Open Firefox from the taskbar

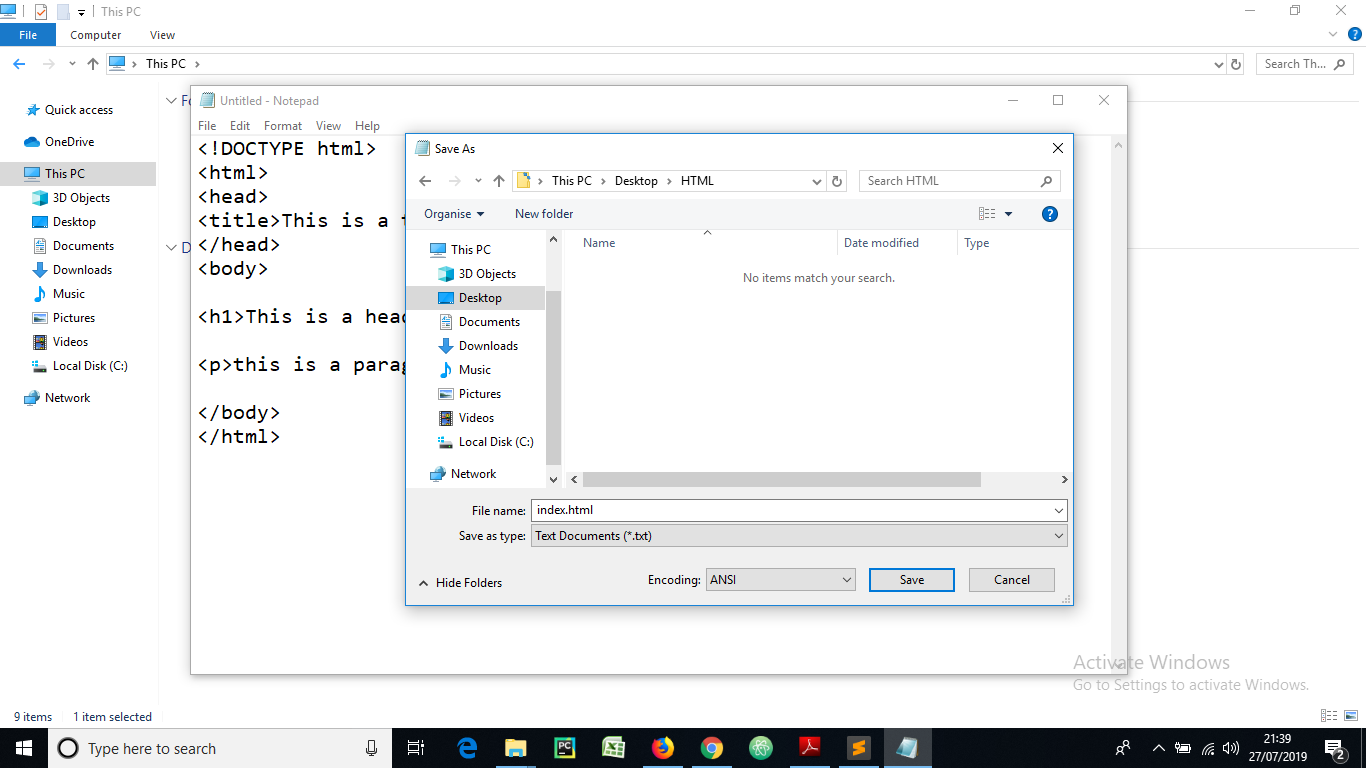coord(663,748)
